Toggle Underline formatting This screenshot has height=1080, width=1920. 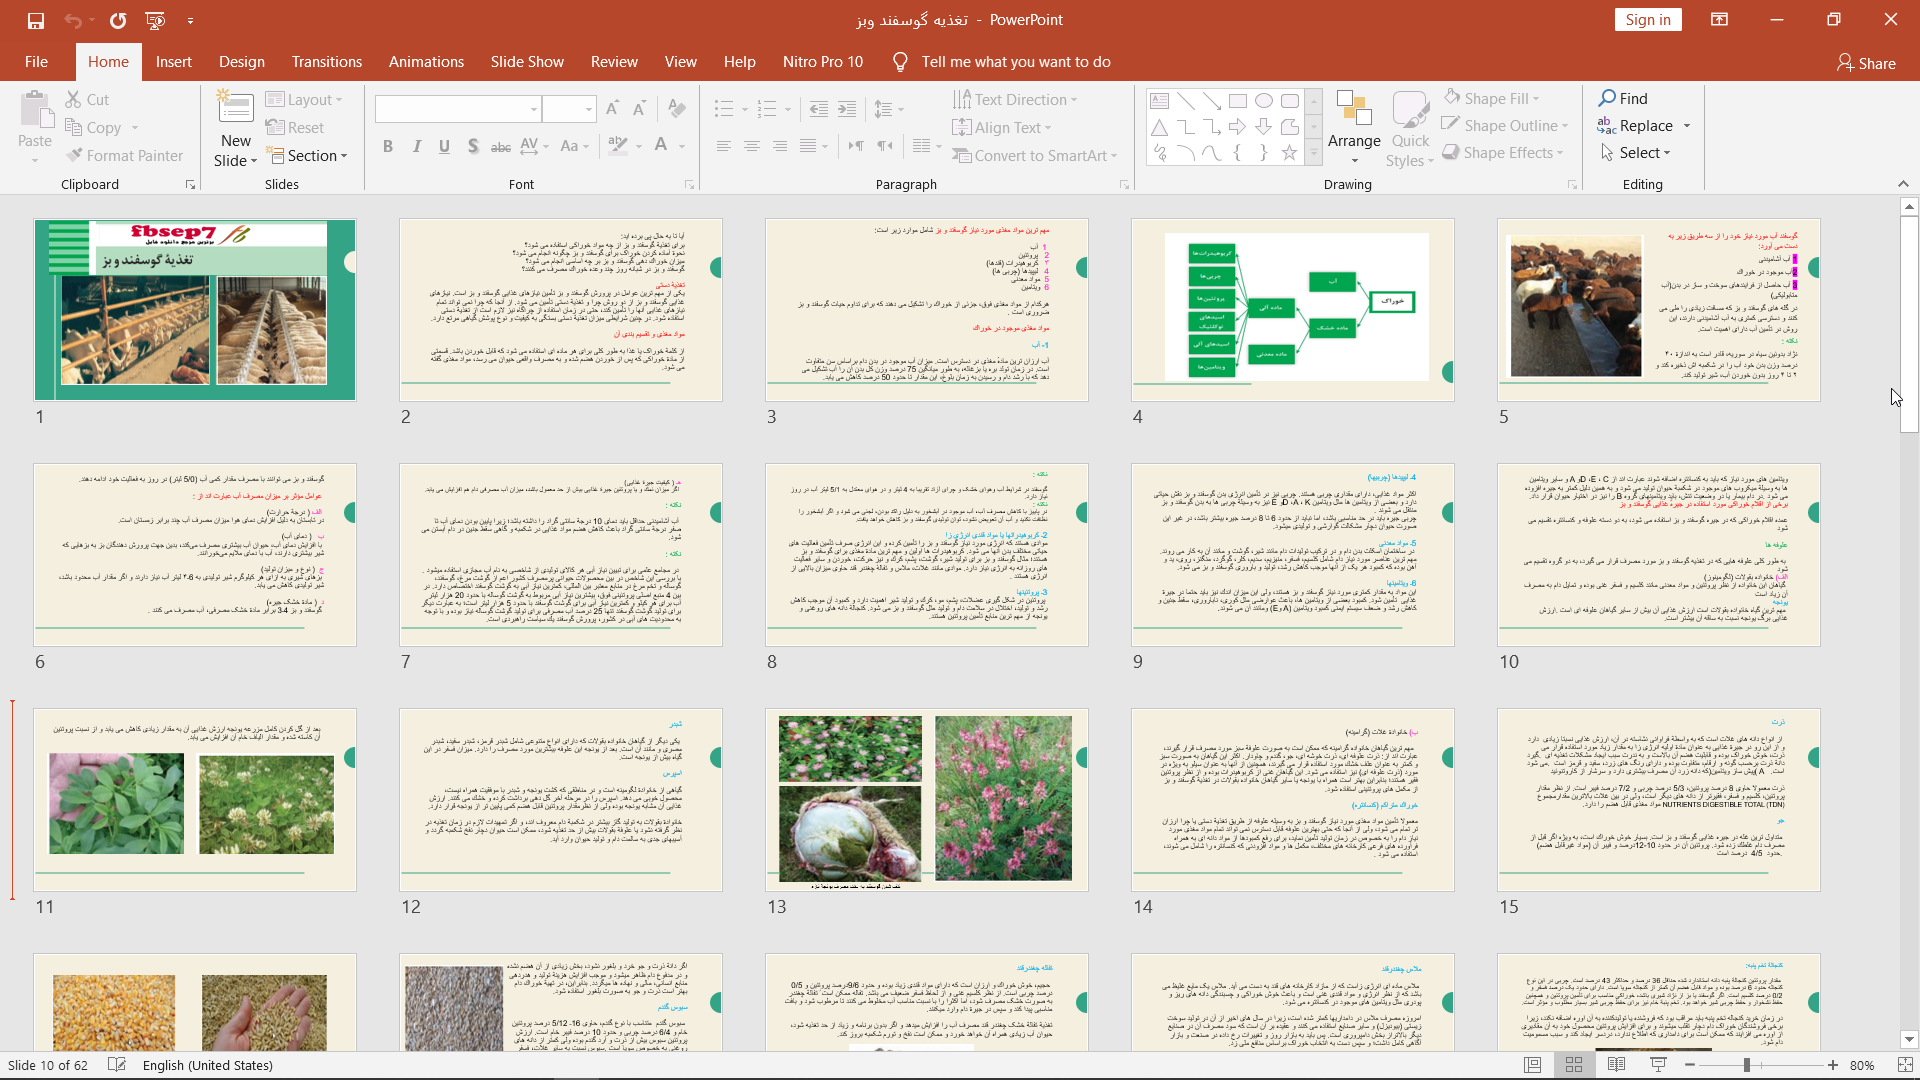pos(444,146)
